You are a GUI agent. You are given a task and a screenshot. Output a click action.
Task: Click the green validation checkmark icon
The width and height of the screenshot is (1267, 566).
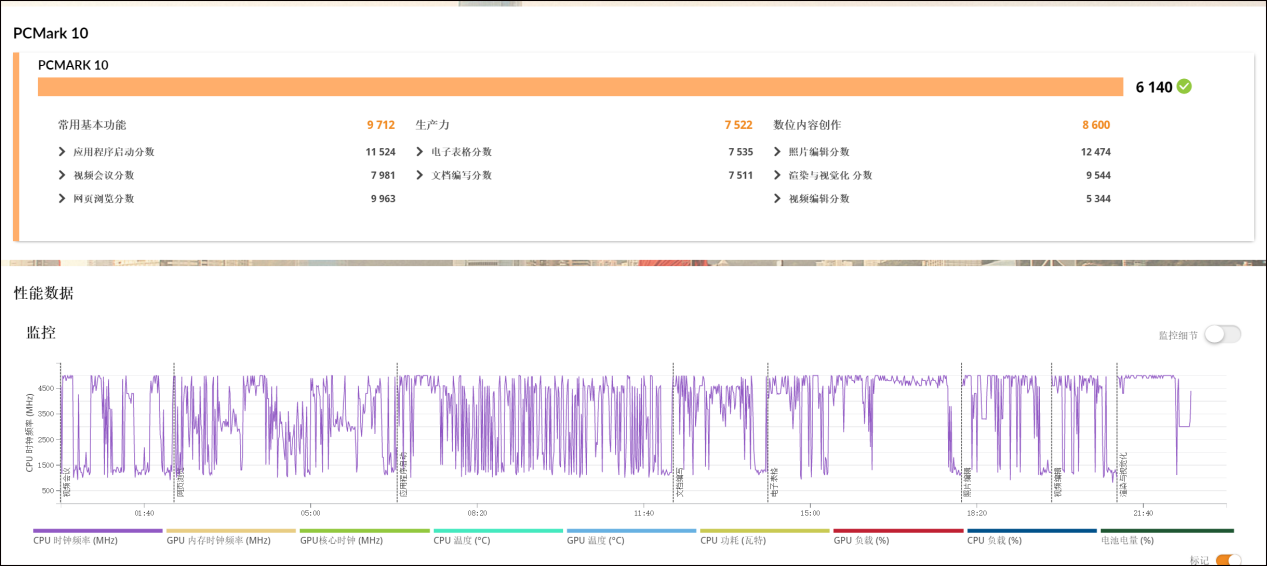pyautogui.click(x=1184, y=87)
